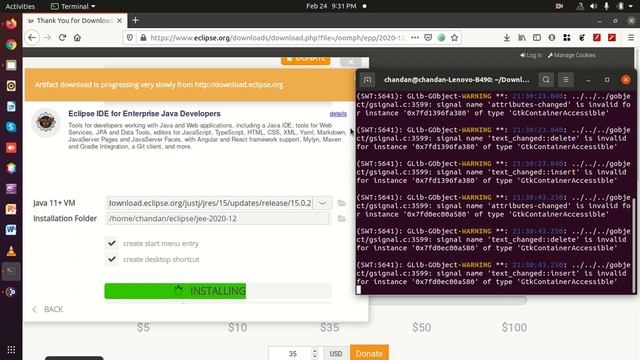The height and width of the screenshot is (360, 640).
Task: Show applications grid in dock
Action: tap(11, 350)
